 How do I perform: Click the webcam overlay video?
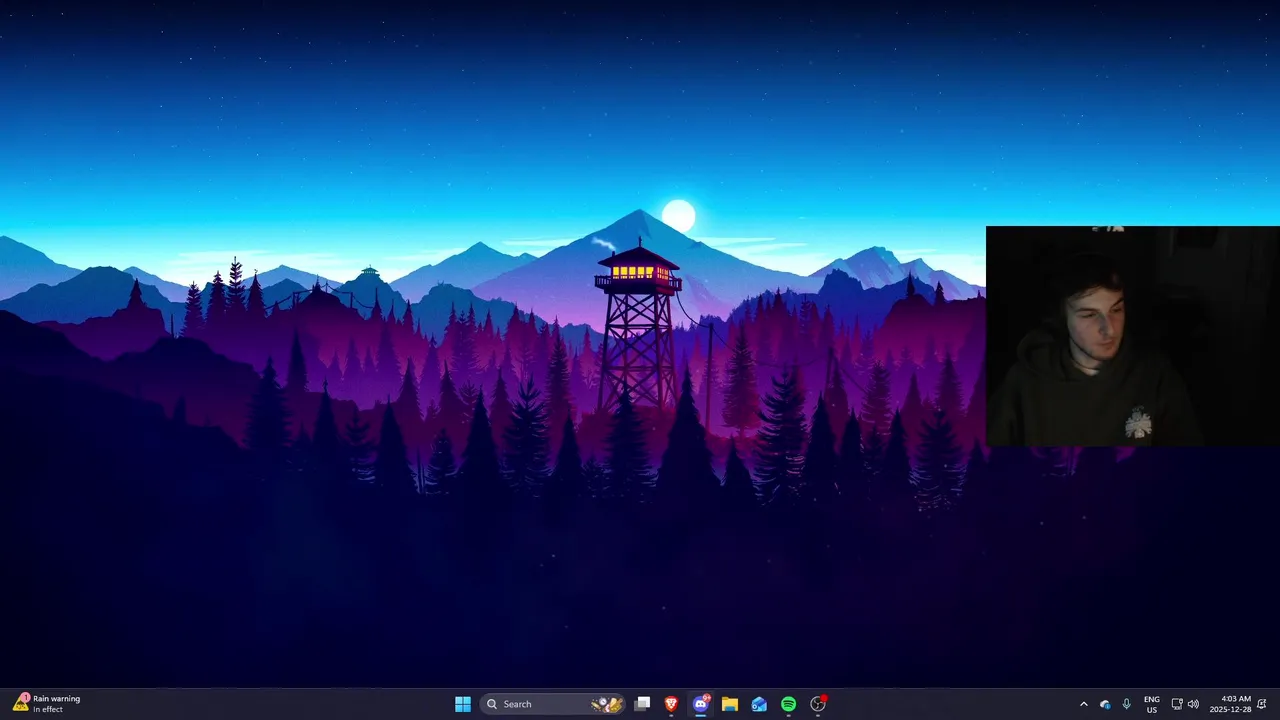click(1133, 336)
